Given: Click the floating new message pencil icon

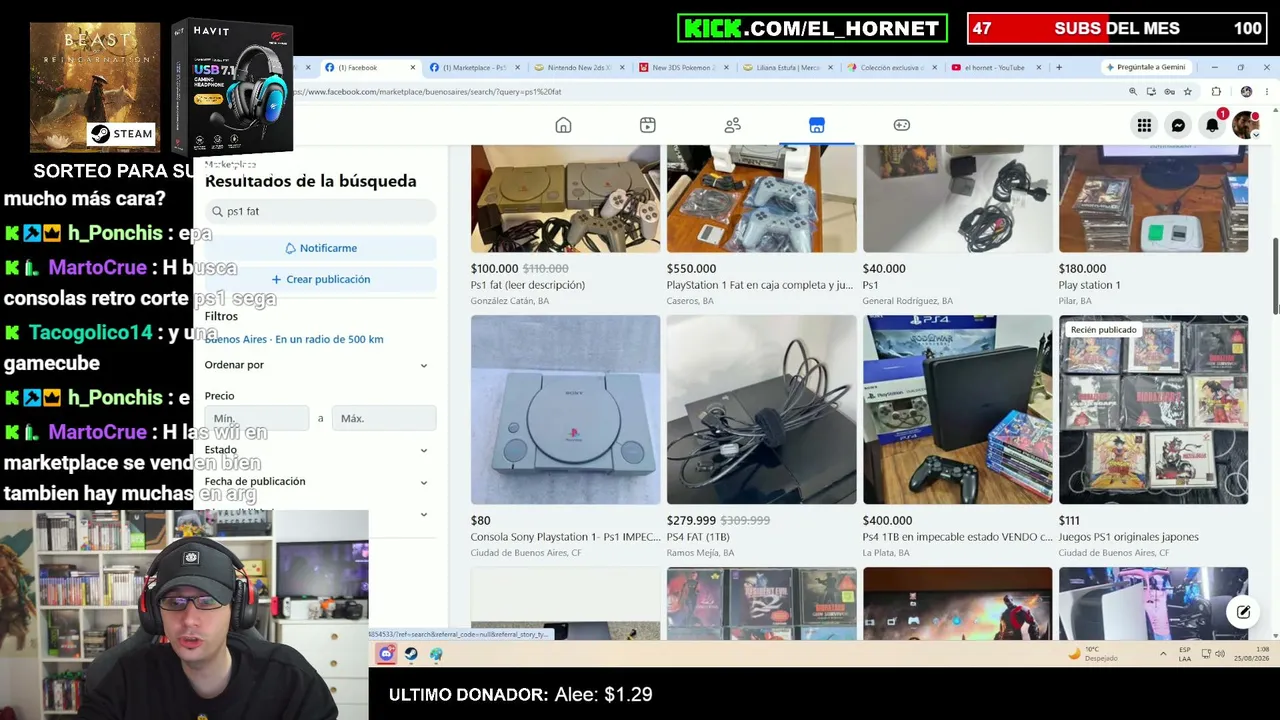Looking at the screenshot, I should [1243, 612].
